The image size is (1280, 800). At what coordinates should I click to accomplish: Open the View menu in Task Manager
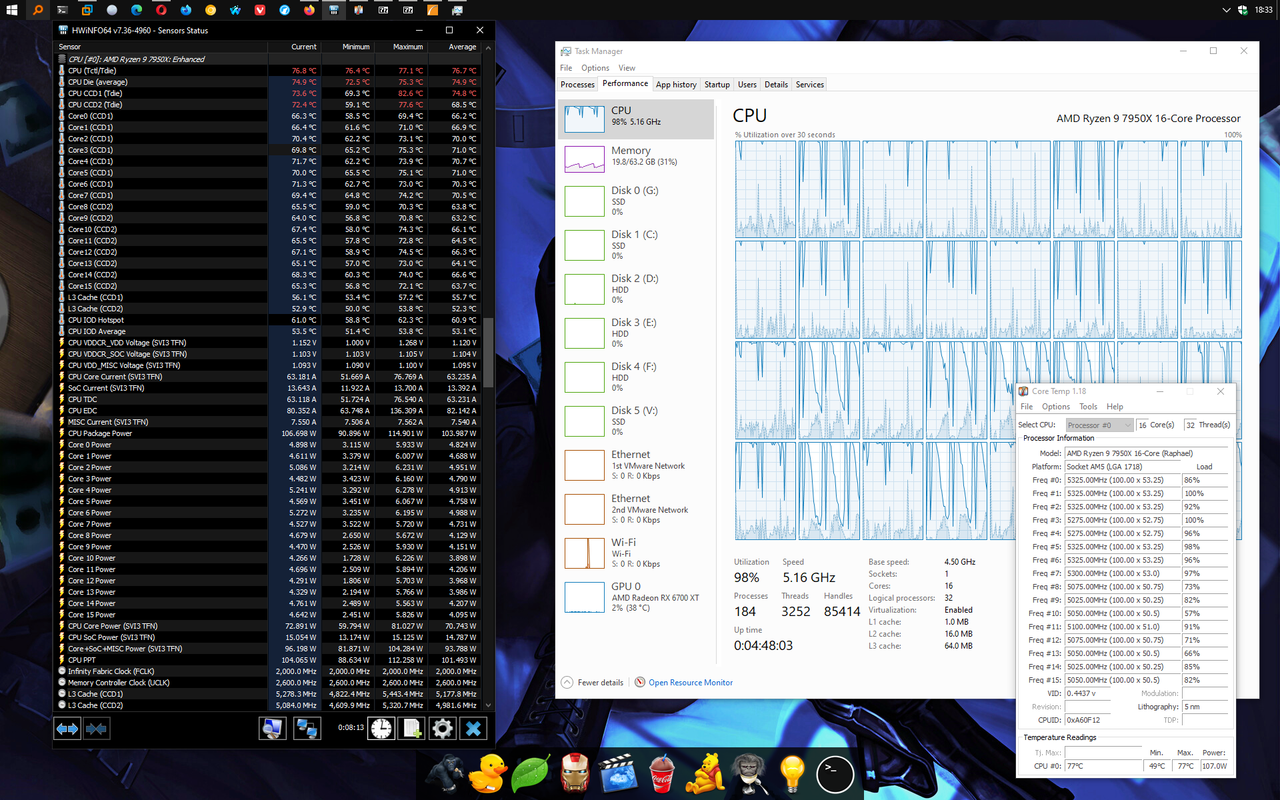point(627,67)
